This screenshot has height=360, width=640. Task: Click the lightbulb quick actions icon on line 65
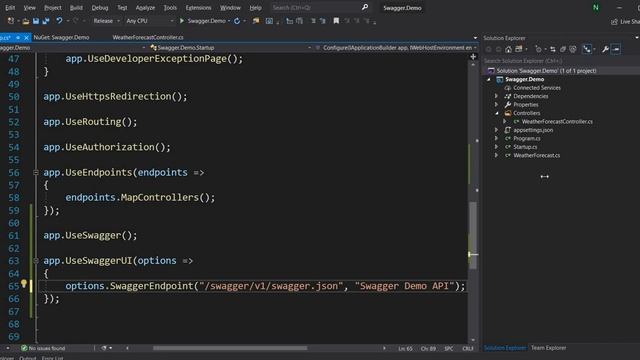point(24,283)
